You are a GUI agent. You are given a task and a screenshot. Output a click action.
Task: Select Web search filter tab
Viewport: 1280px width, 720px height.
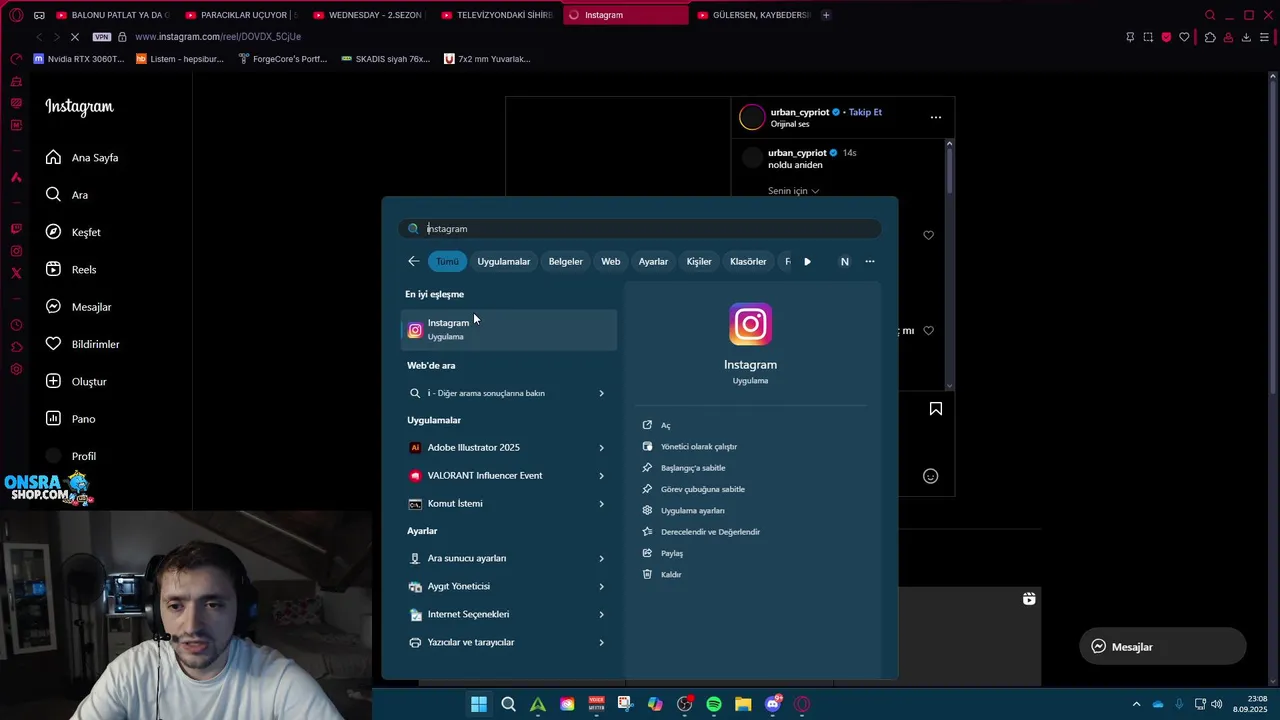610,261
